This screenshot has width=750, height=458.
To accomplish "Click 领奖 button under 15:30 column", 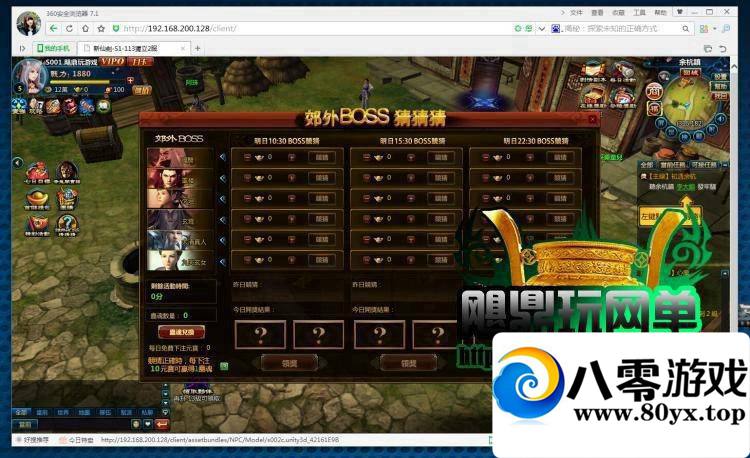I will (x=408, y=363).
